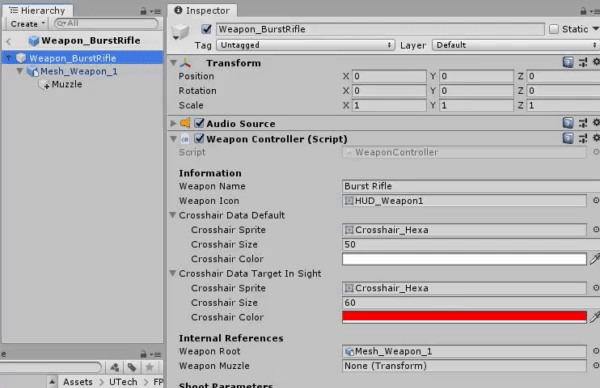
Task: Lock the Inspector panel
Action: [x=583, y=11]
